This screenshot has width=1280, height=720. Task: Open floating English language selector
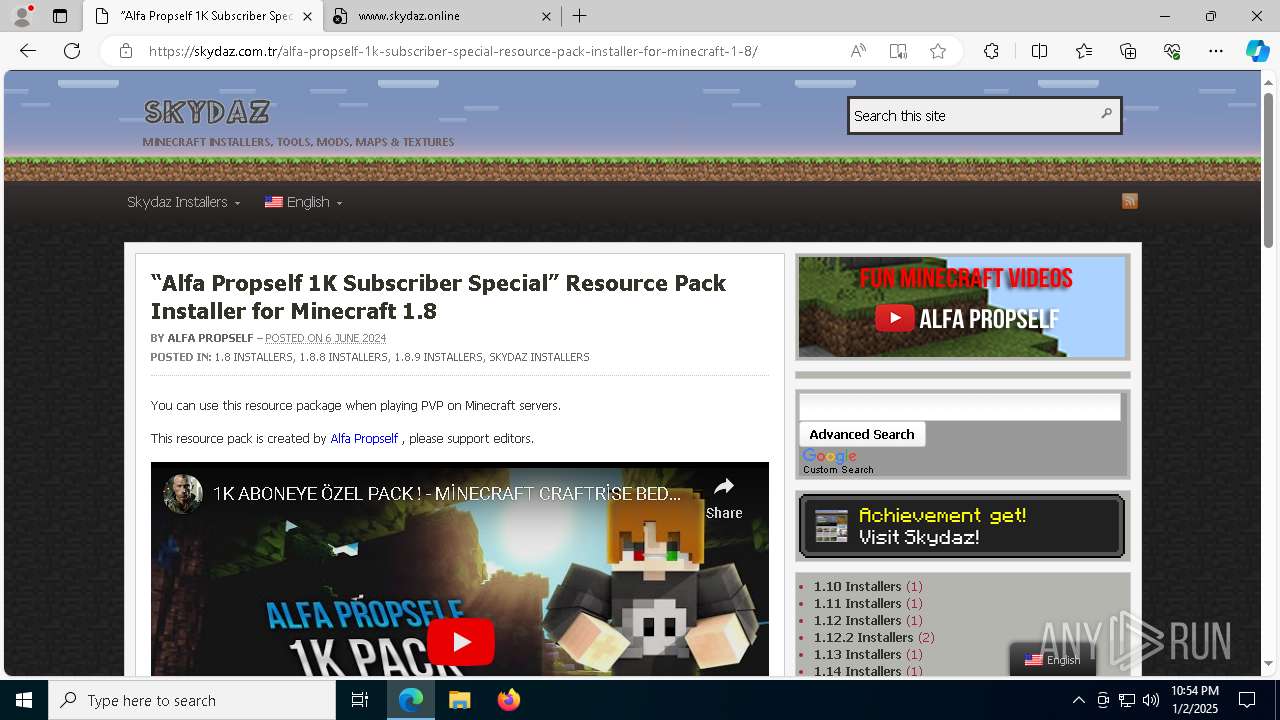point(1052,660)
